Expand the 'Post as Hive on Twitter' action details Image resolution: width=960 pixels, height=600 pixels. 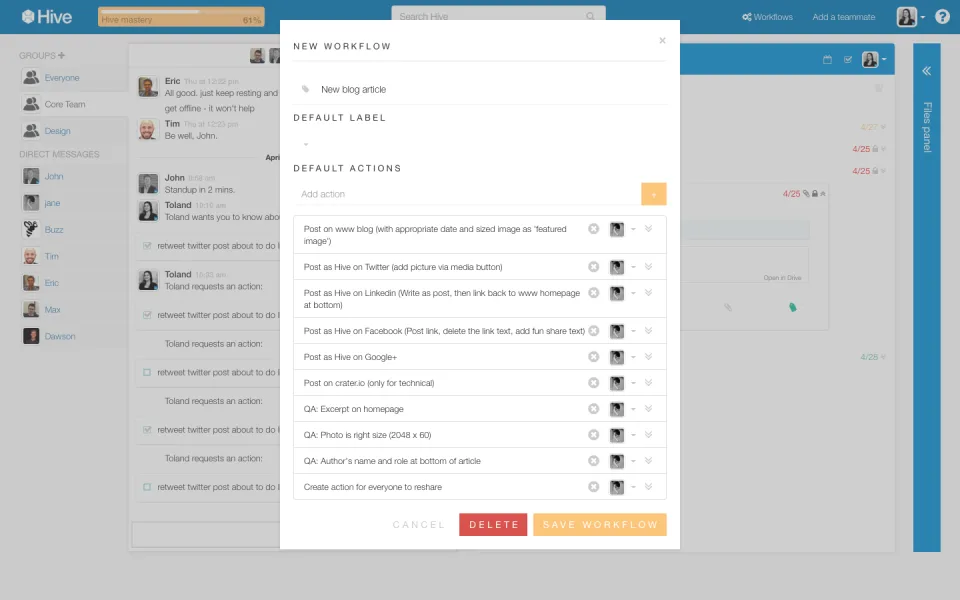pyautogui.click(x=648, y=267)
